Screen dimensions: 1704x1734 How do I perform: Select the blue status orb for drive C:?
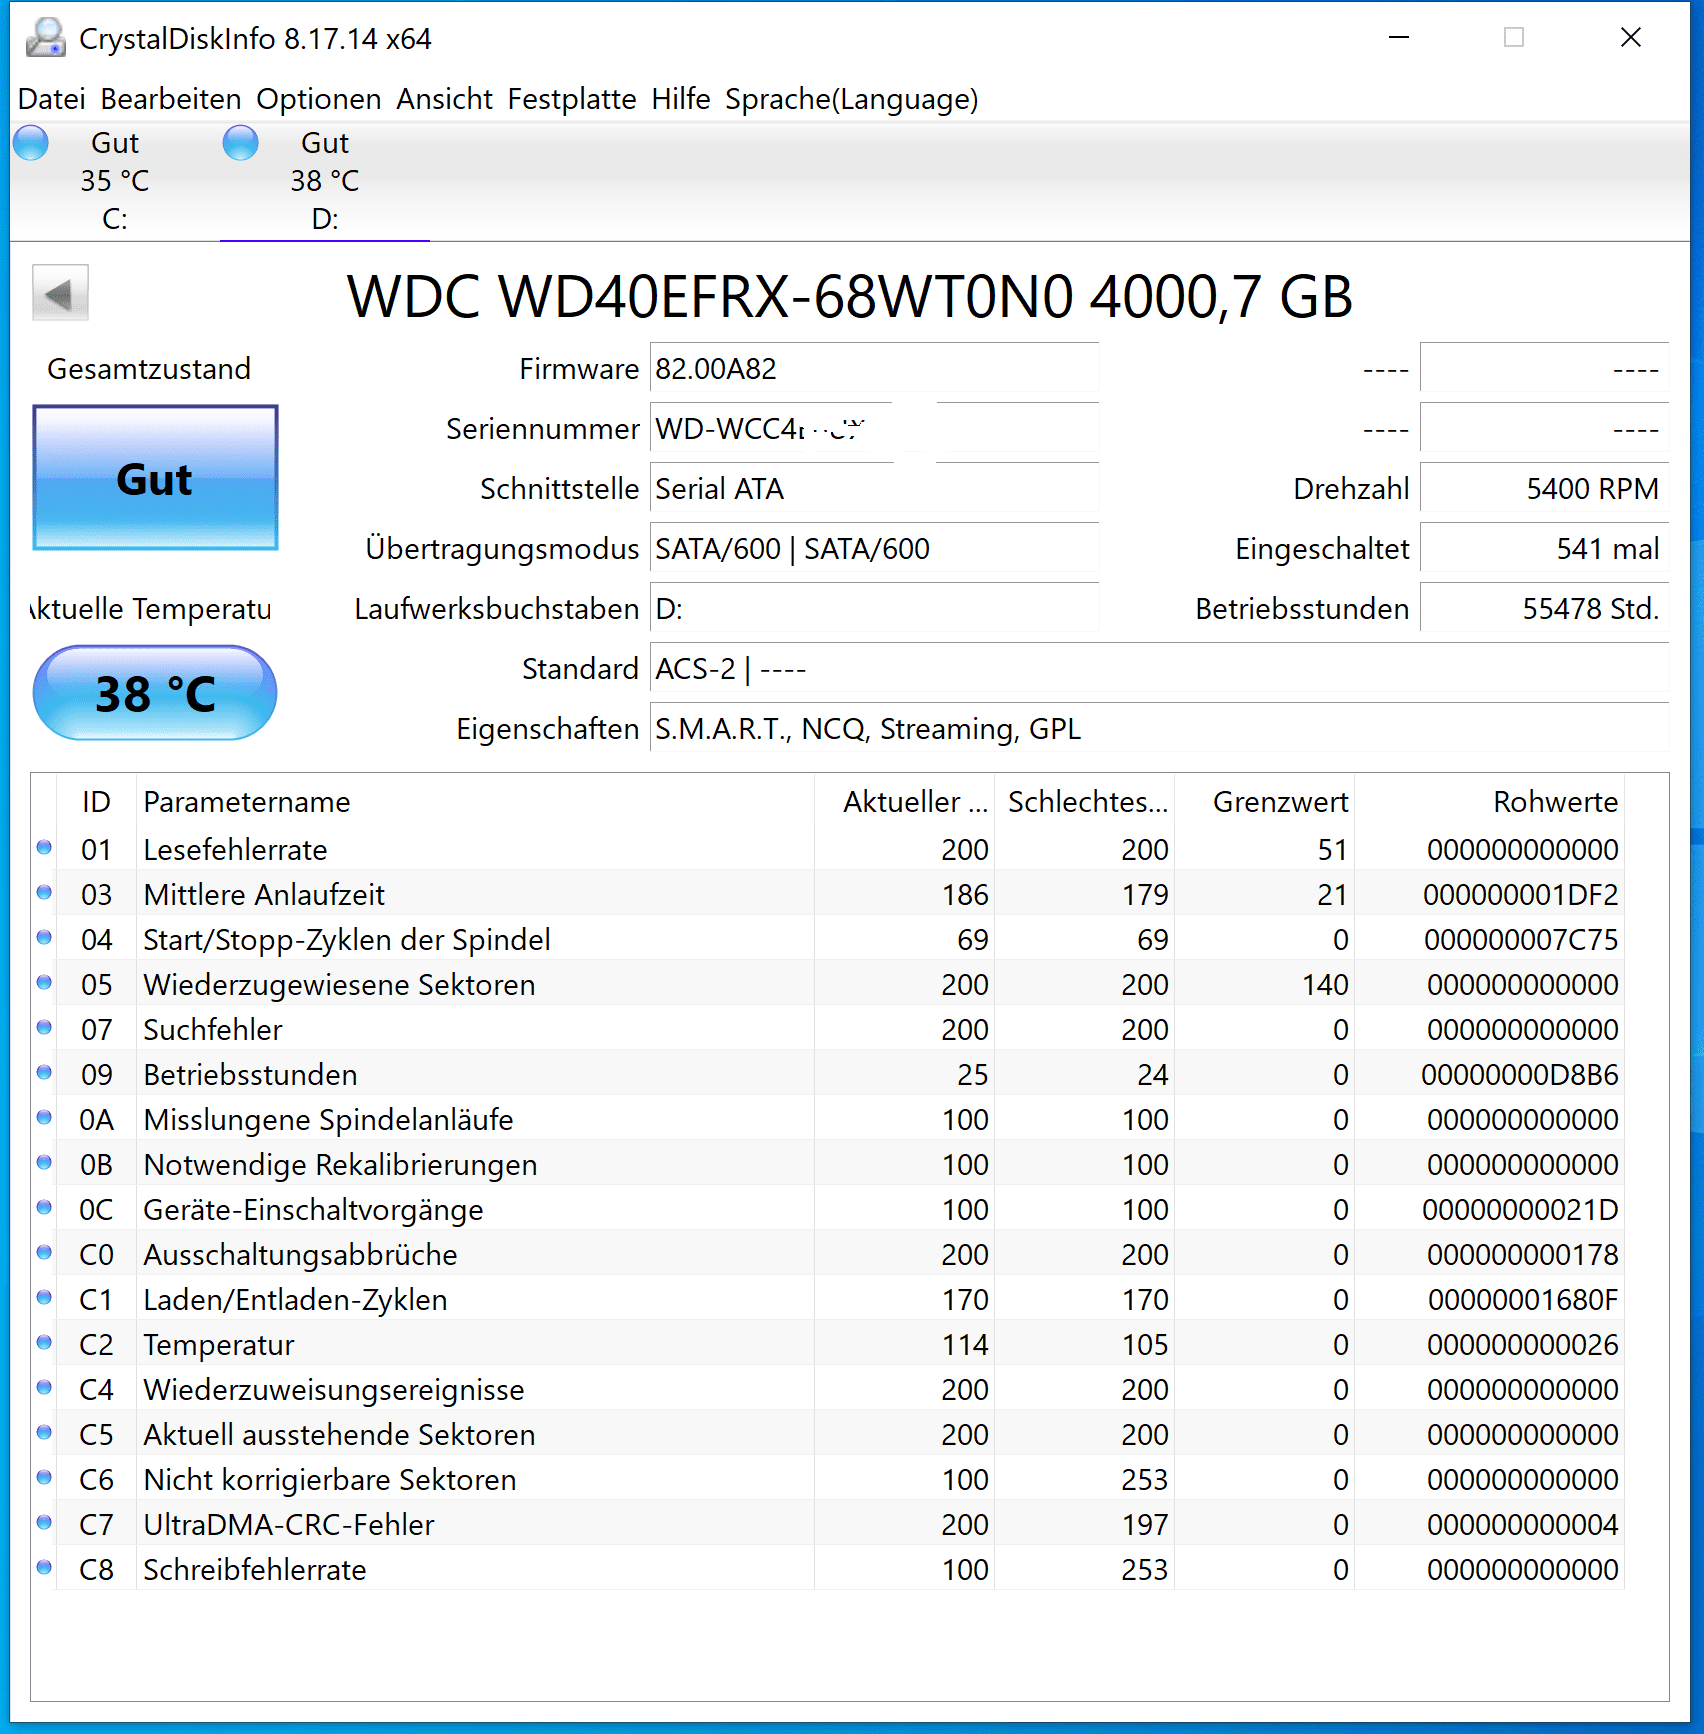[x=31, y=143]
